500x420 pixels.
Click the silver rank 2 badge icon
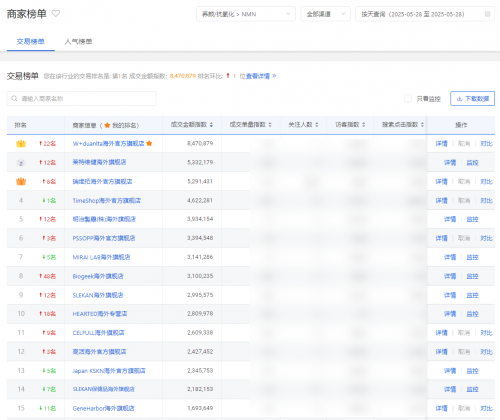coord(21,163)
